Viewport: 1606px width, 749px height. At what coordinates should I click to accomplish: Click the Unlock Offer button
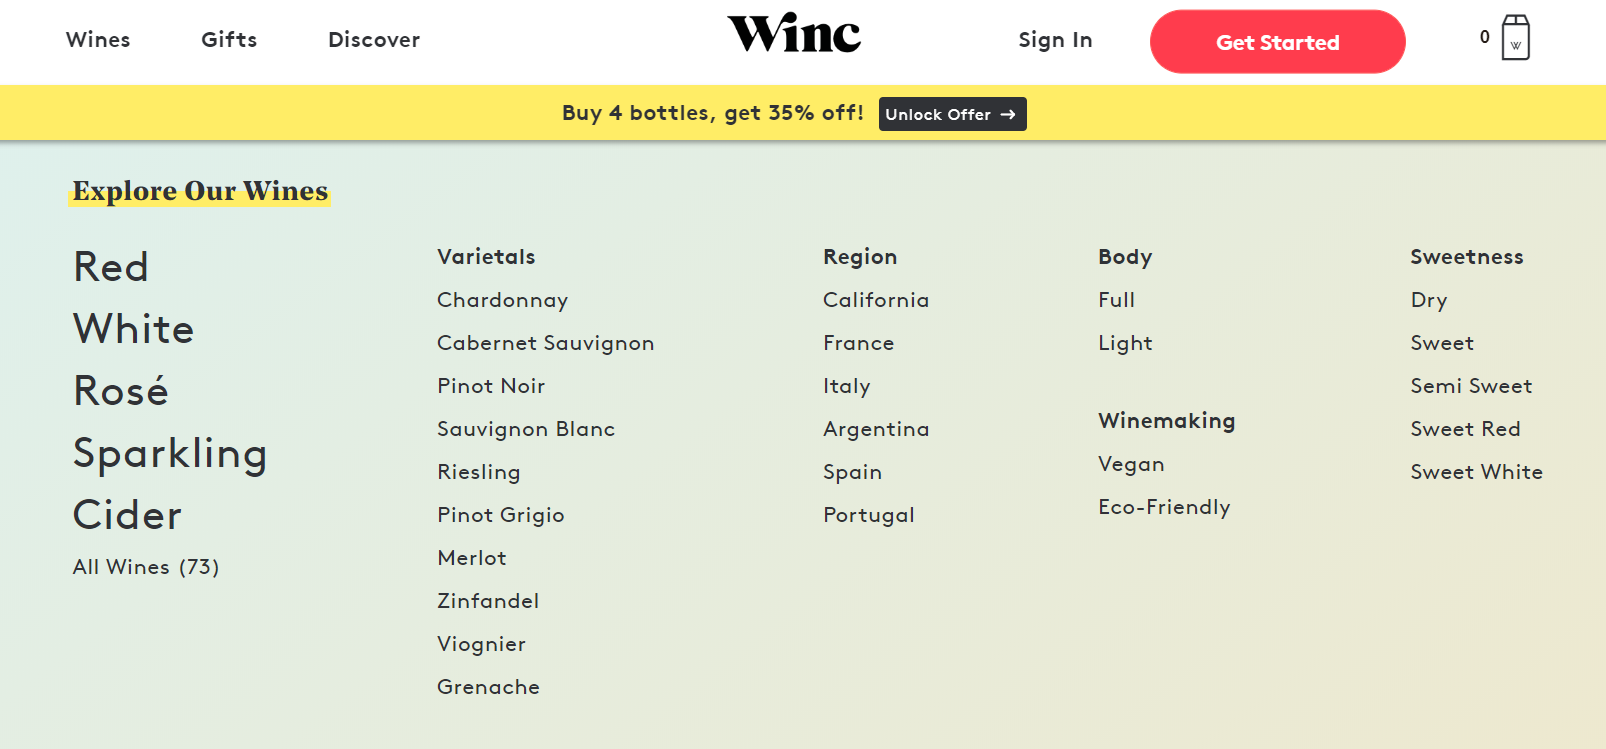coord(952,114)
